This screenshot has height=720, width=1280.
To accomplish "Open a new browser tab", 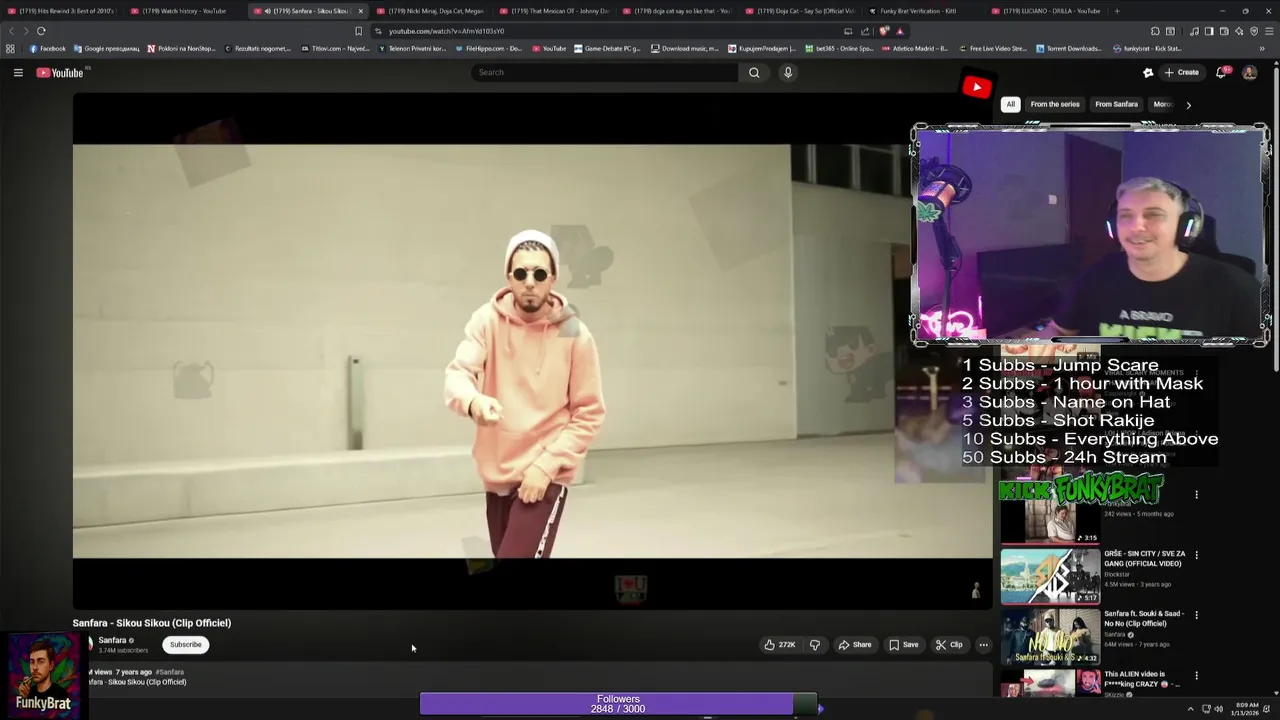I will click(1117, 11).
